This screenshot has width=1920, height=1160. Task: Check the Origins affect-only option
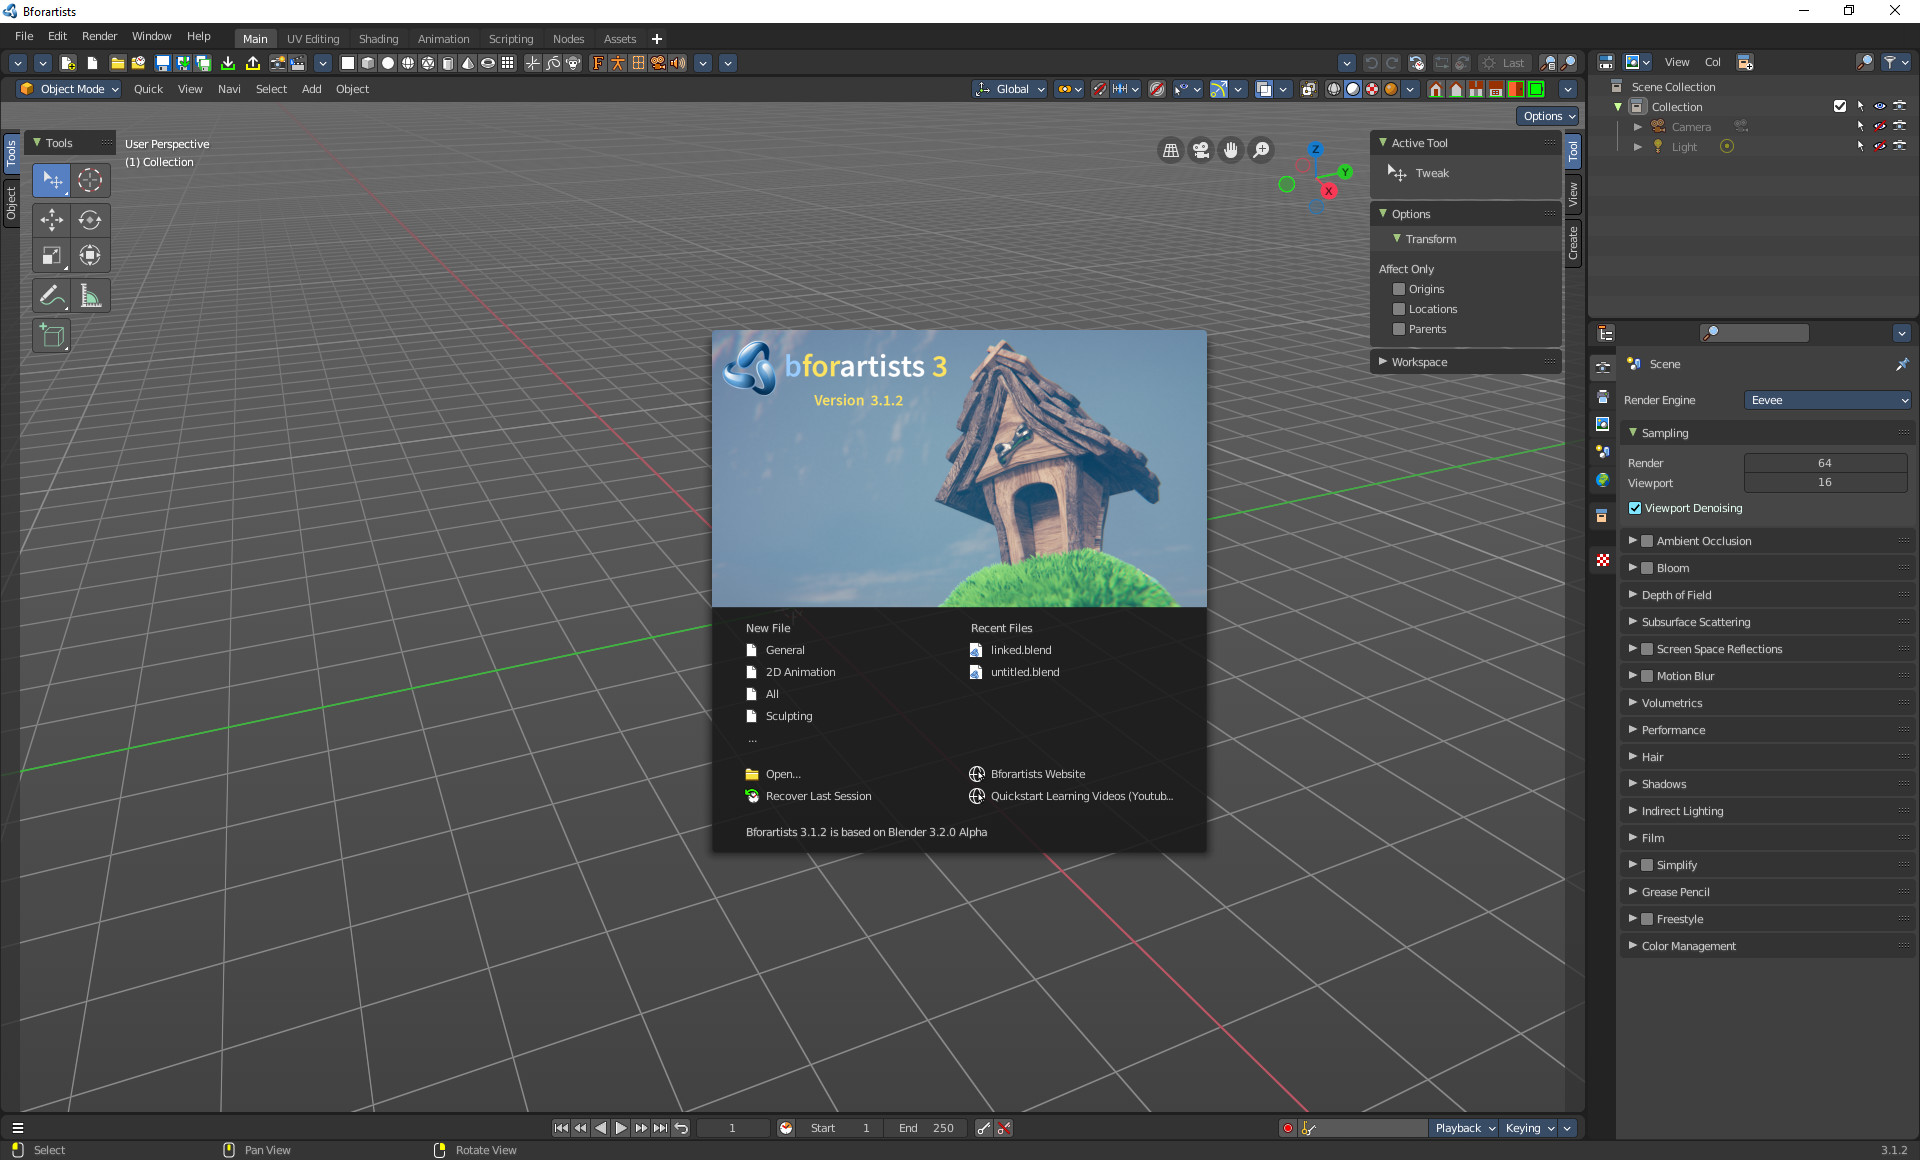coord(1399,289)
